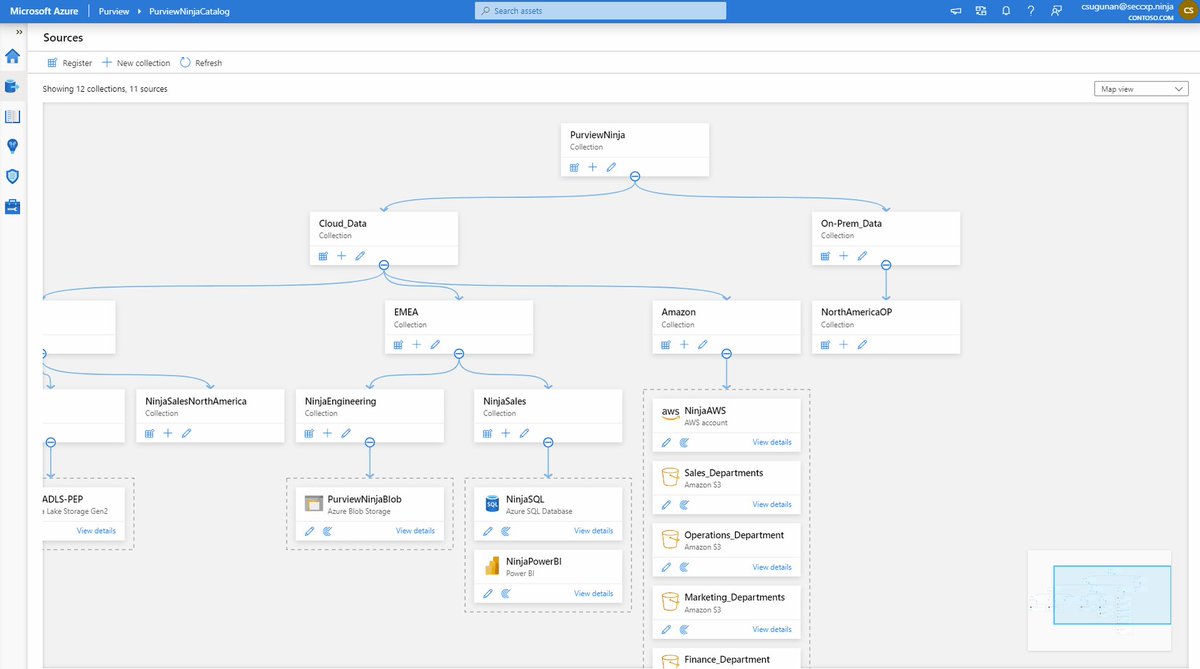Collapse the Cloud_Data collection children

[x=383, y=265]
